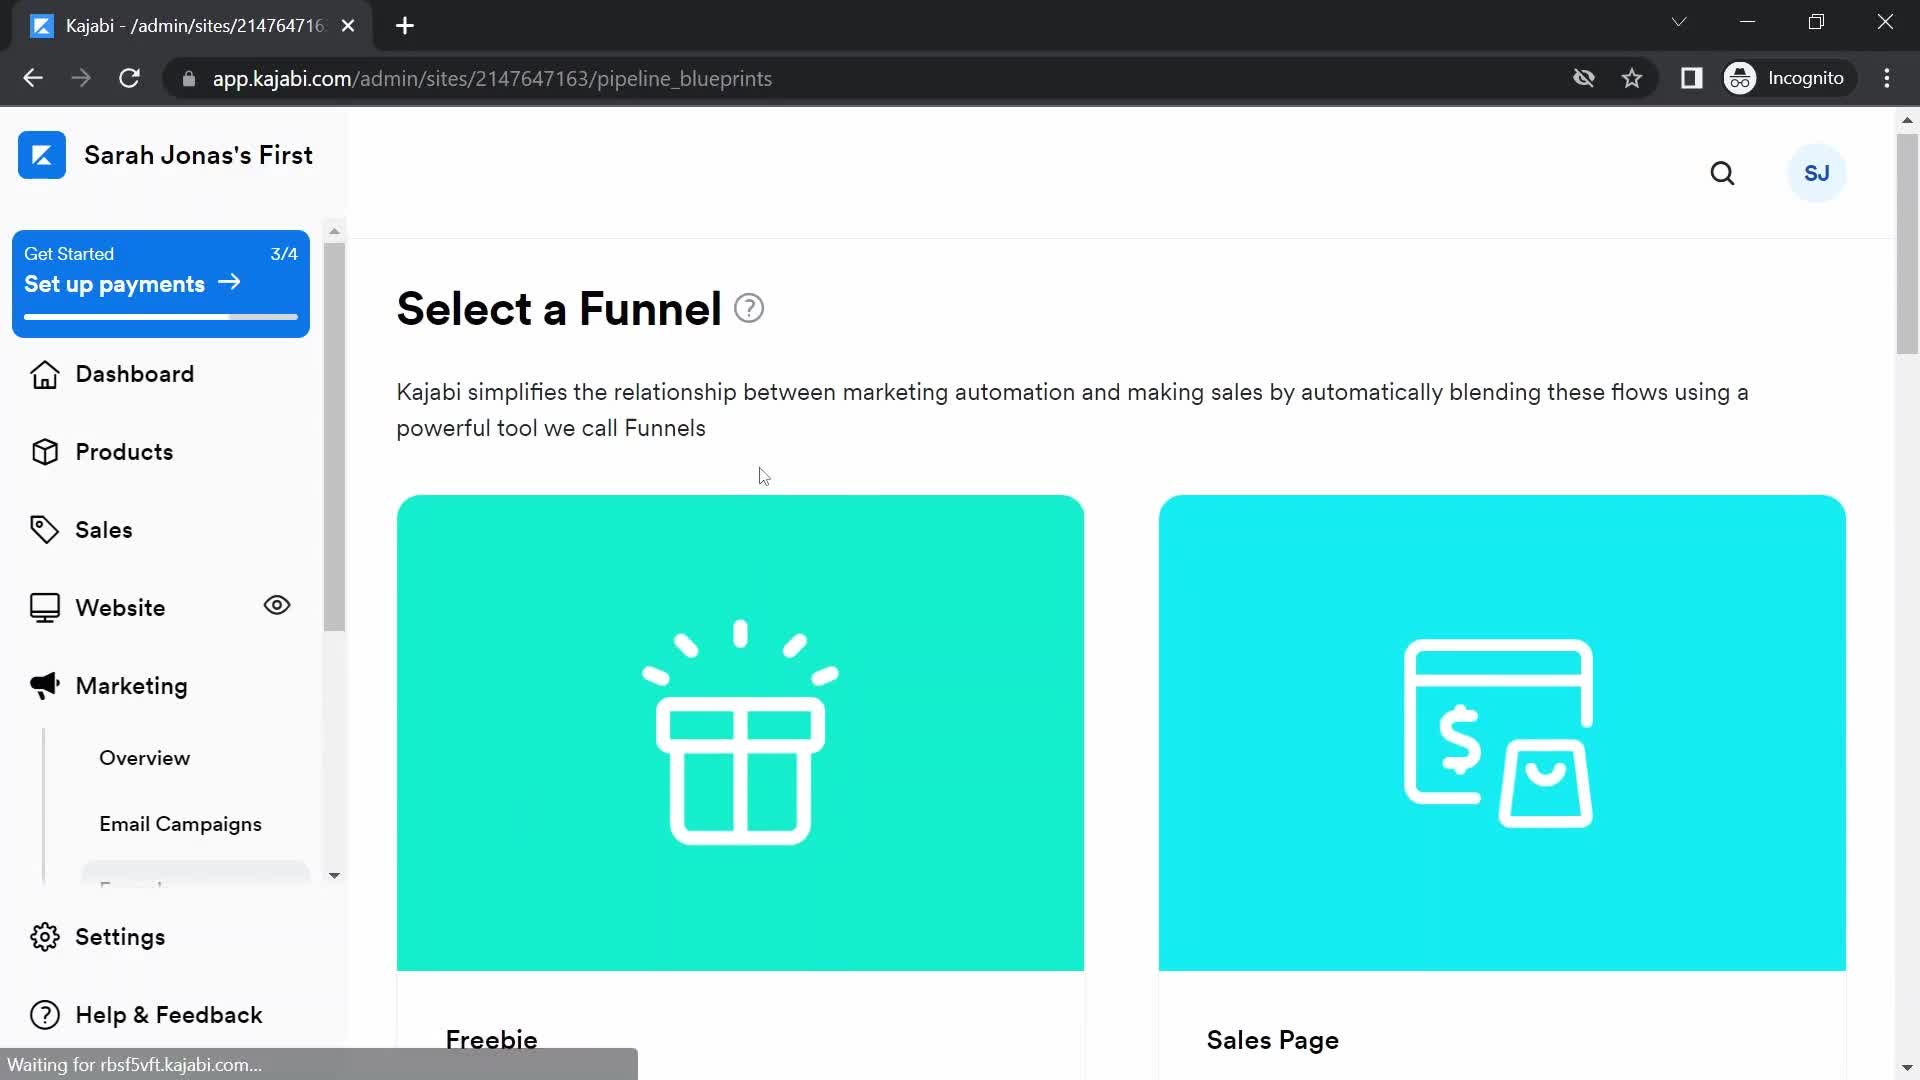Open the Sales menu item
The width and height of the screenshot is (1920, 1080).
104,530
